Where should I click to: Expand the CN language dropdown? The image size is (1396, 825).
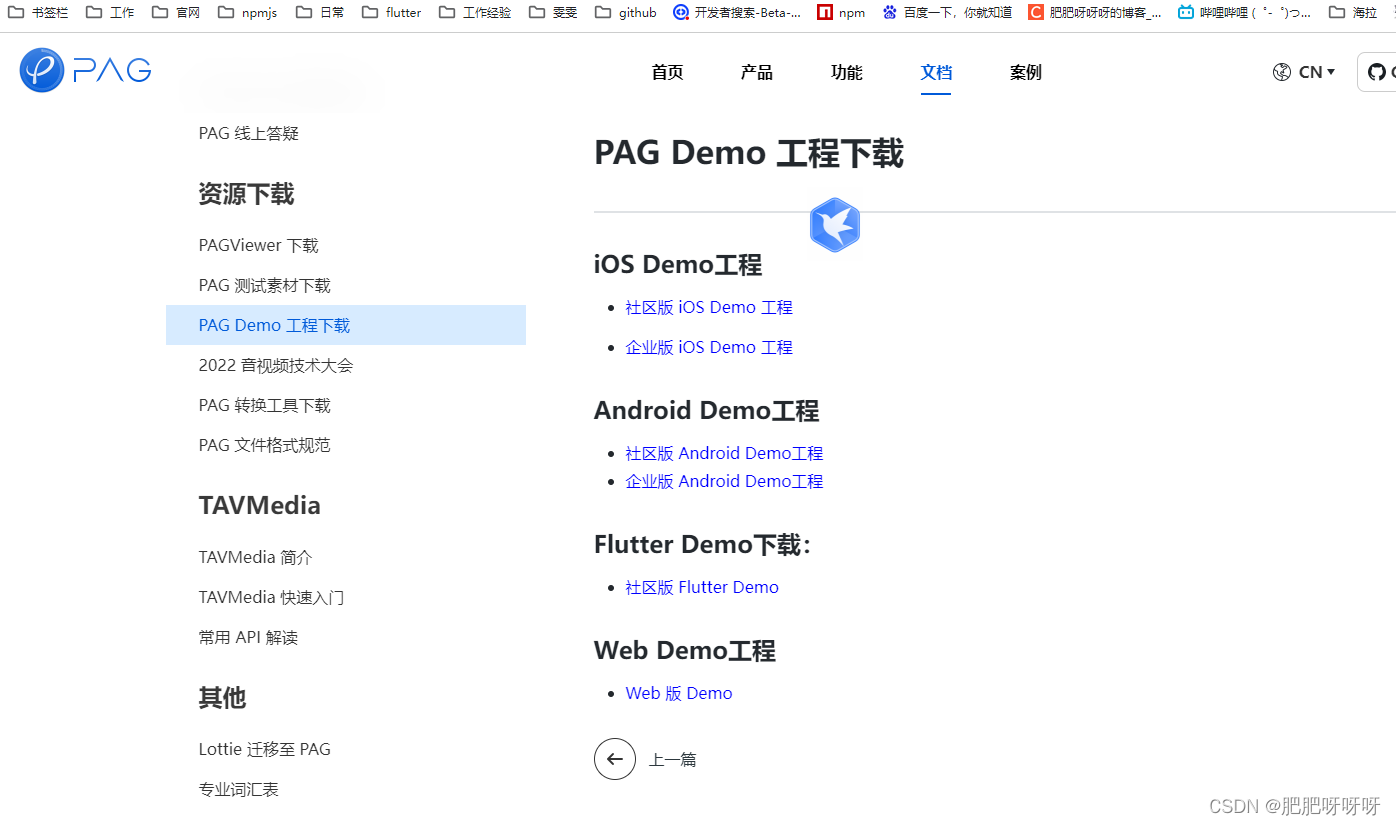coord(1316,72)
